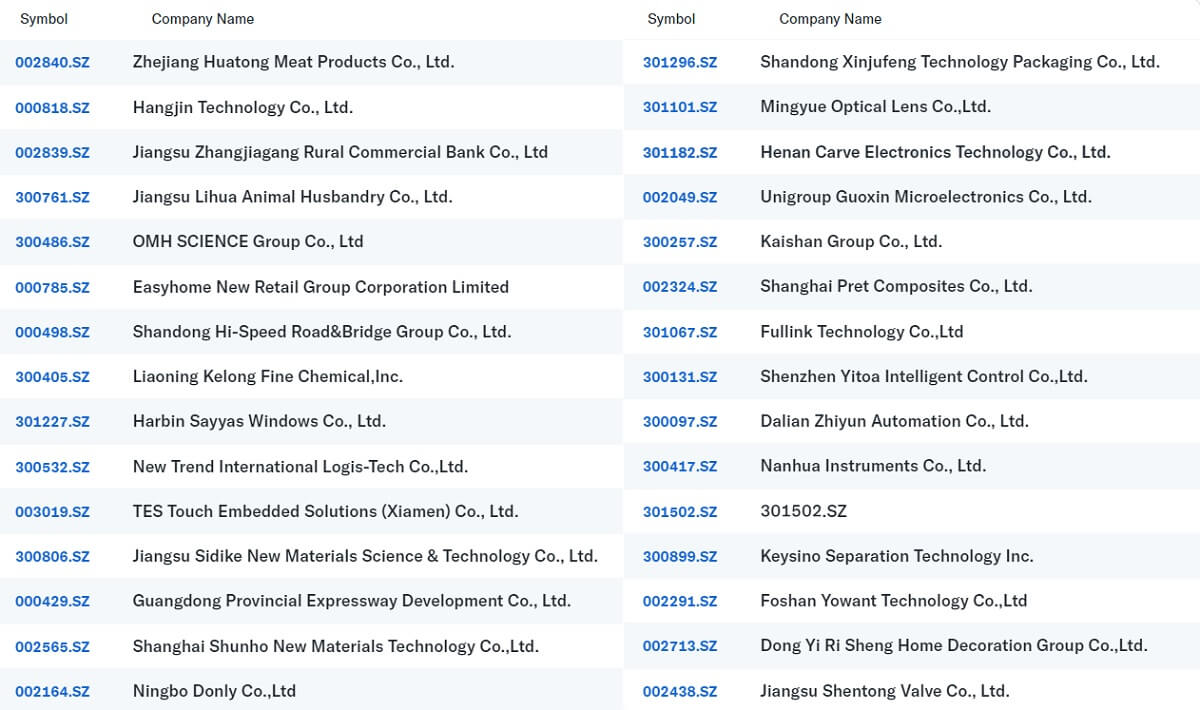Image resolution: width=1200 pixels, height=710 pixels.
Task: Open the 000785.SZ symbol link
Action: click(x=52, y=287)
